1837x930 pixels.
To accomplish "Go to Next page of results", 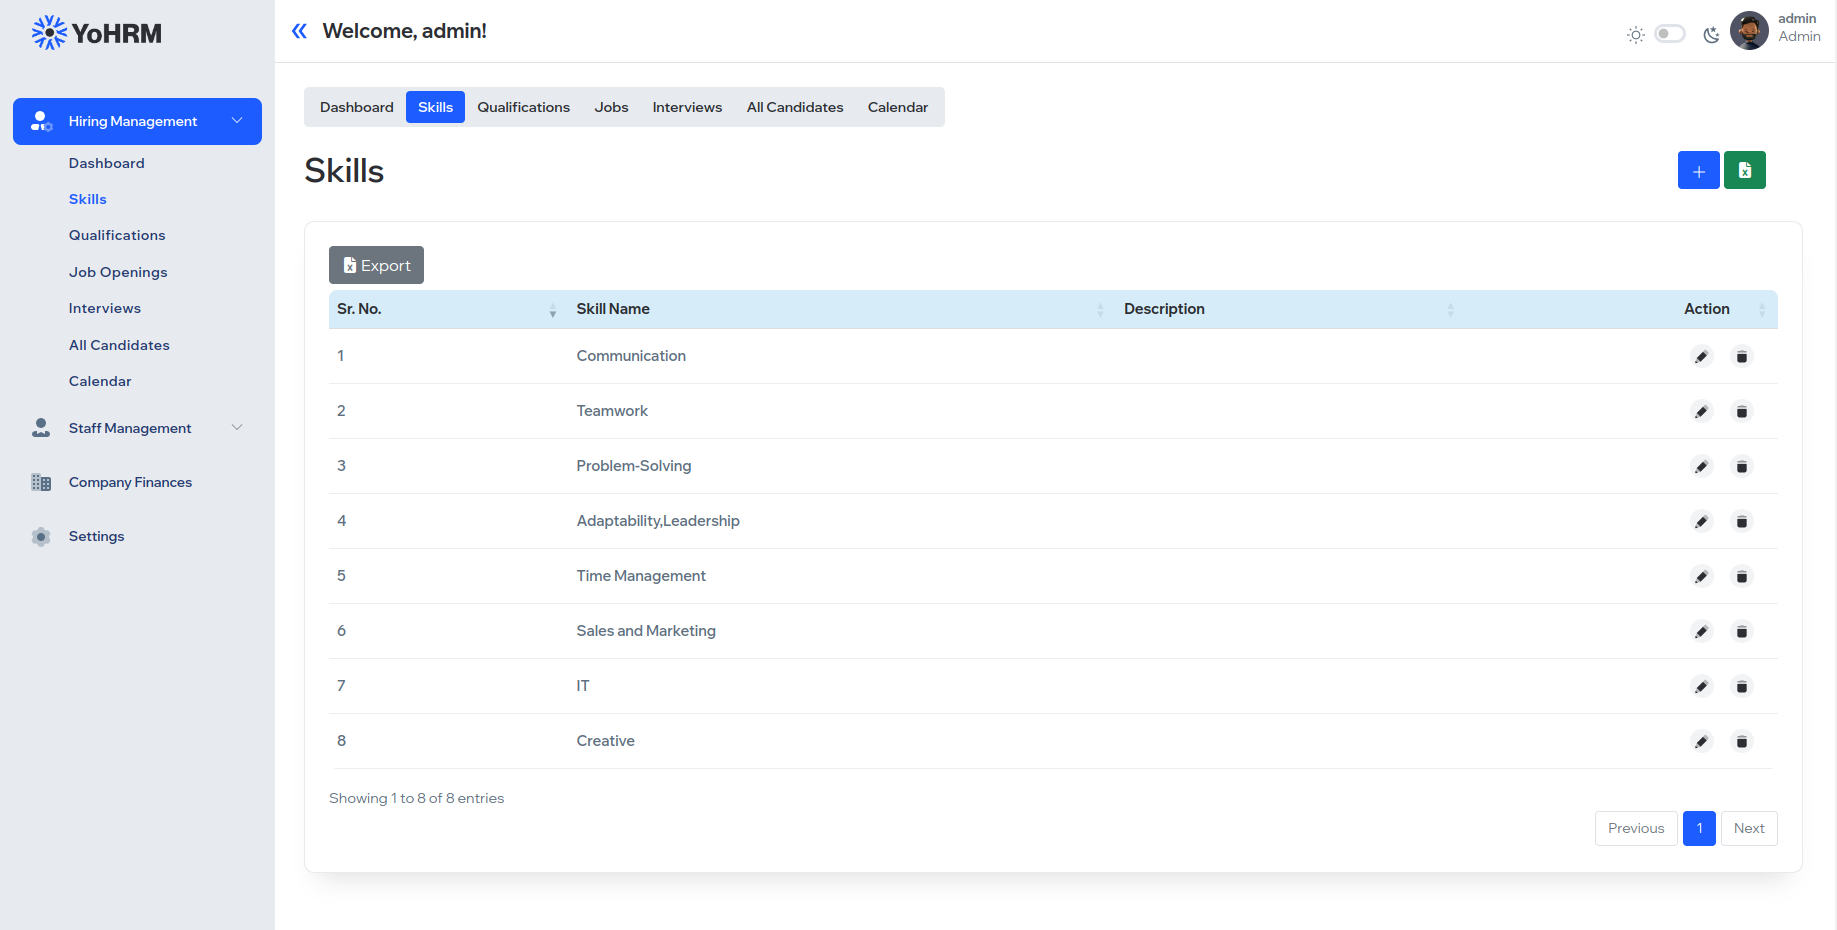I will coord(1748,828).
